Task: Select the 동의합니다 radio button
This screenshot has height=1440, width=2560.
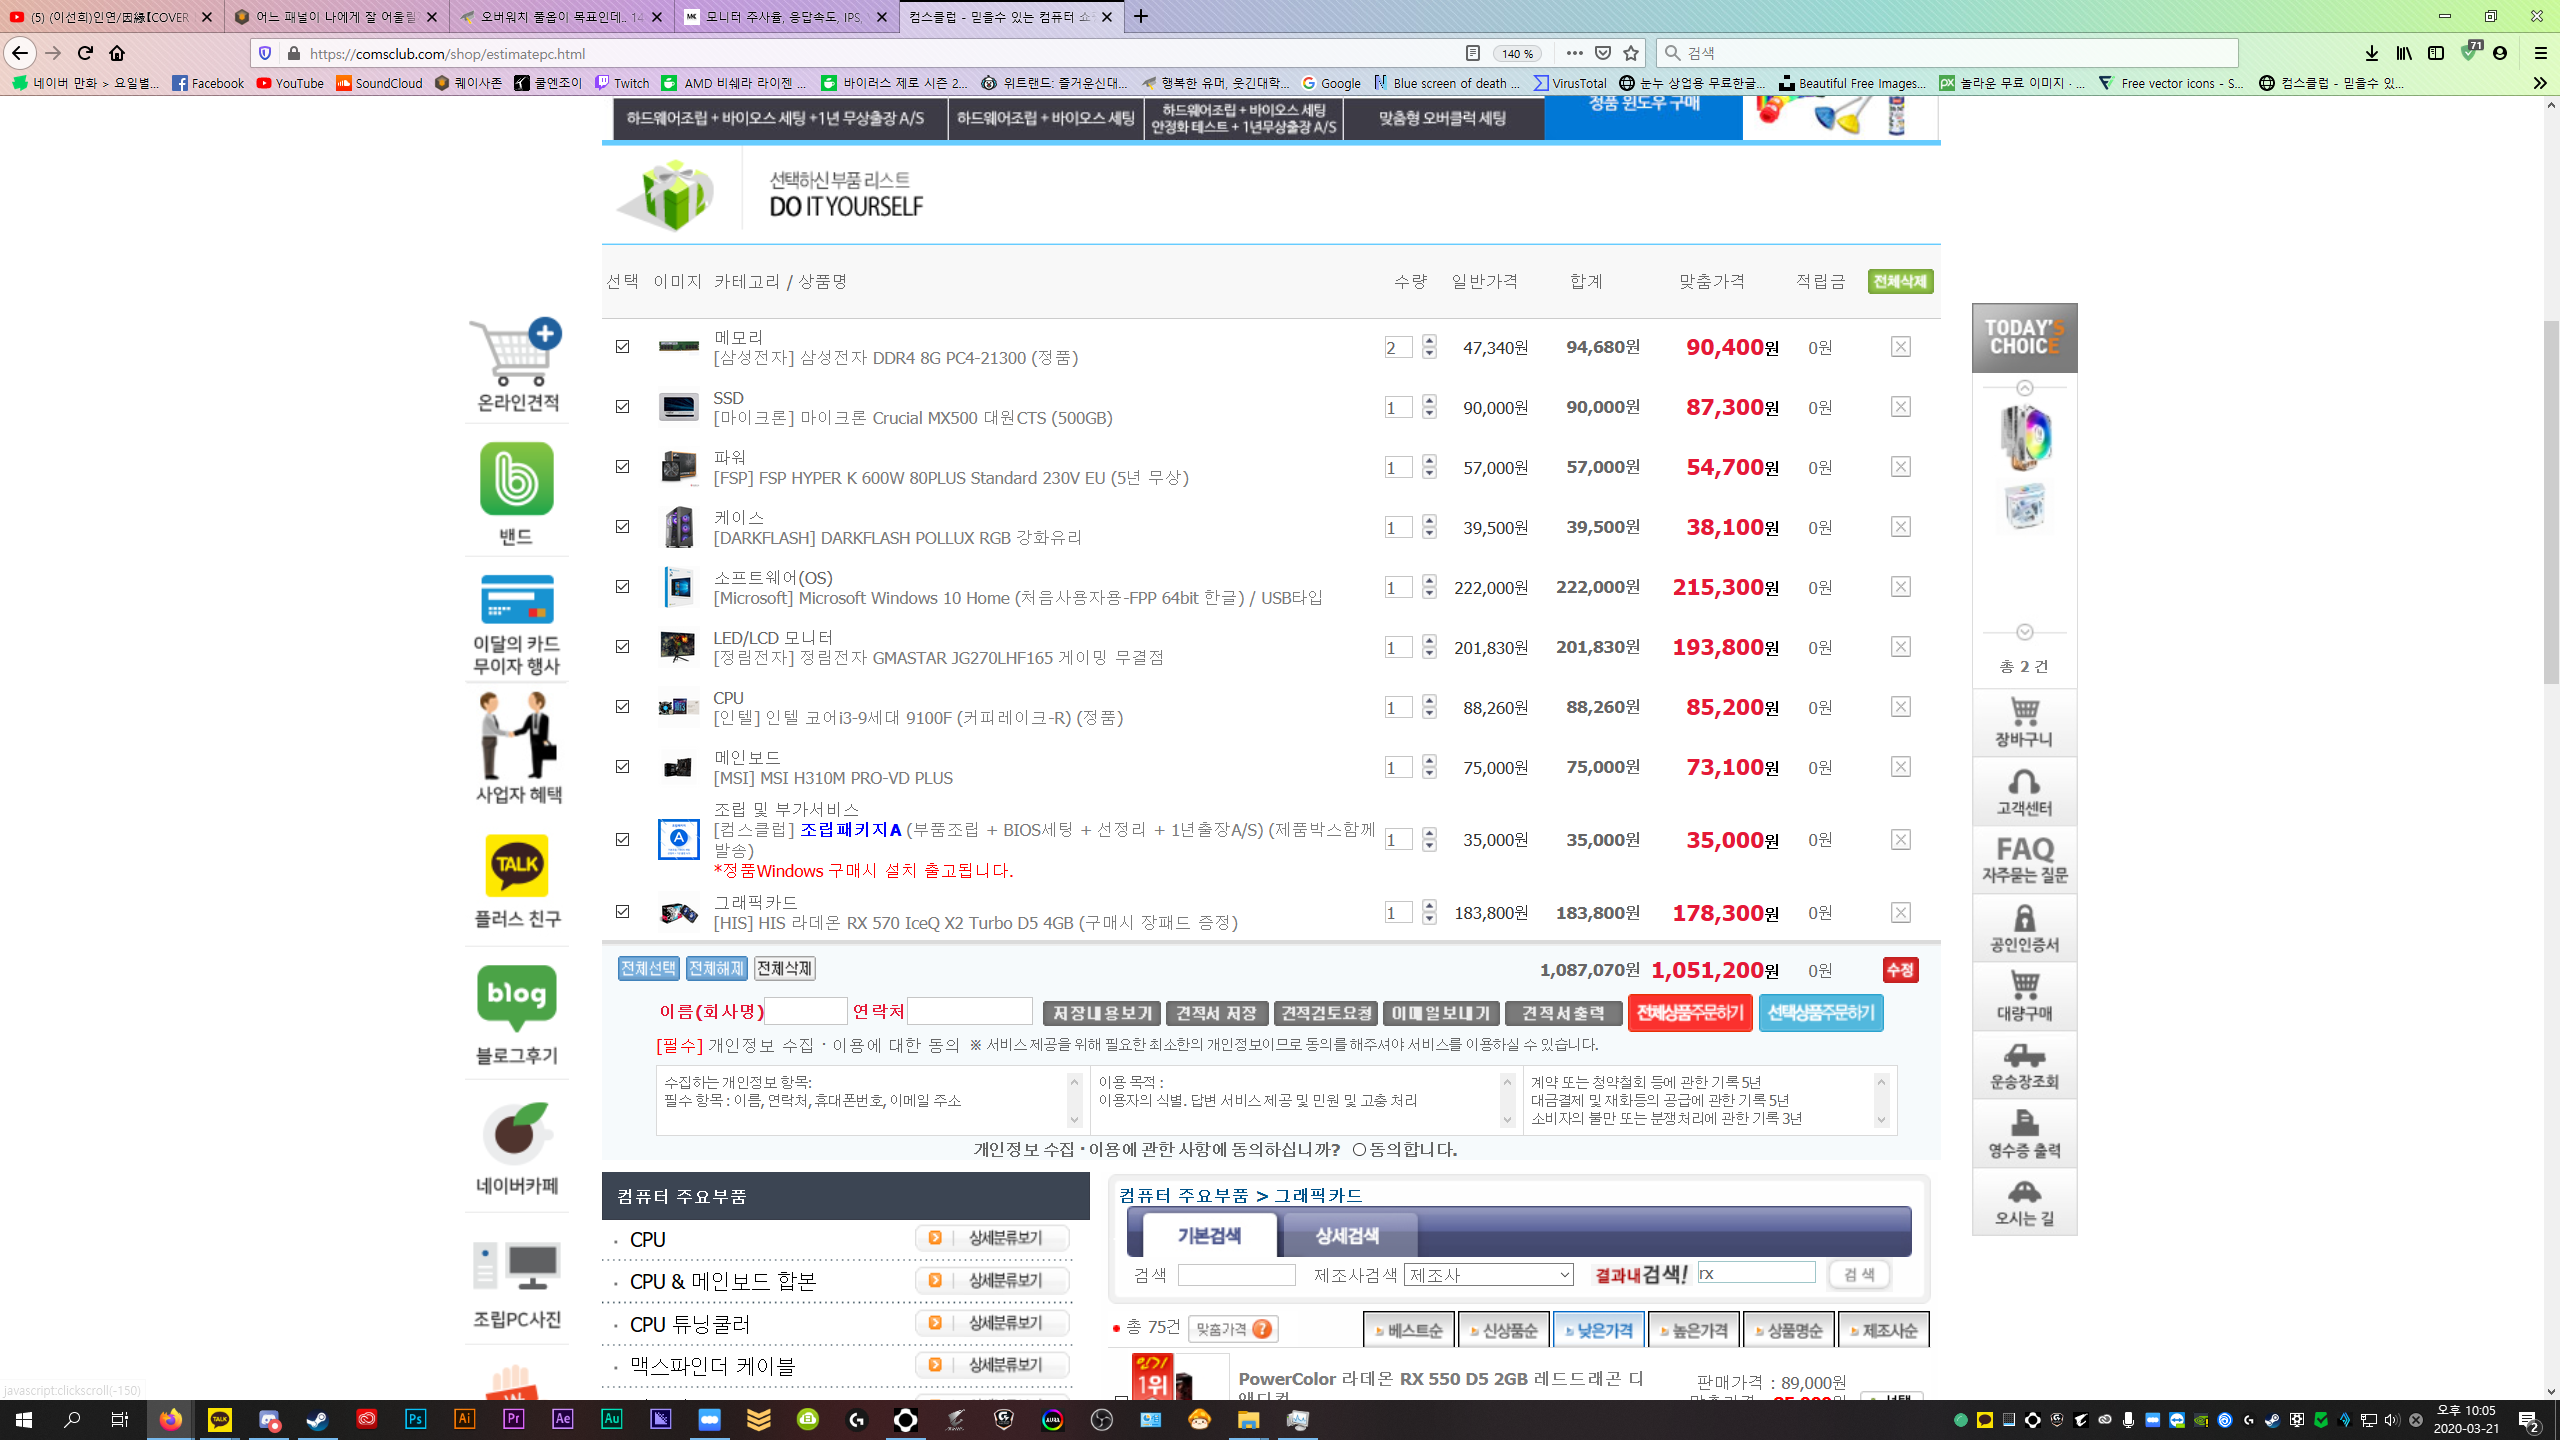Action: (x=1359, y=1150)
